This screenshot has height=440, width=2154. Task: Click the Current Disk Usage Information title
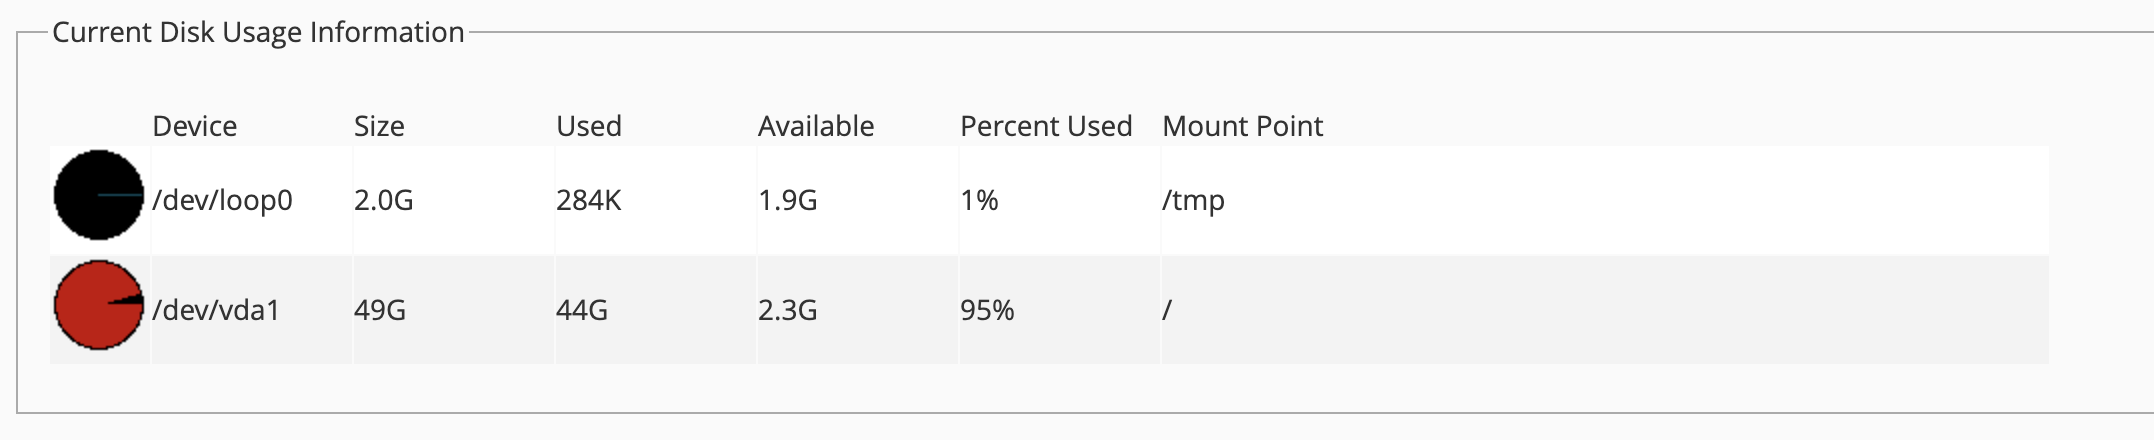pos(258,32)
